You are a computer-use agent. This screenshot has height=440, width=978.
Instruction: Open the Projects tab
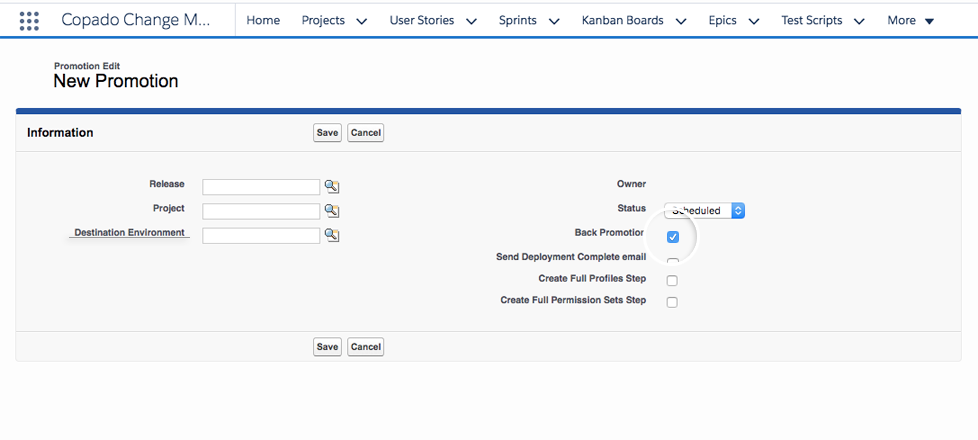(x=323, y=21)
